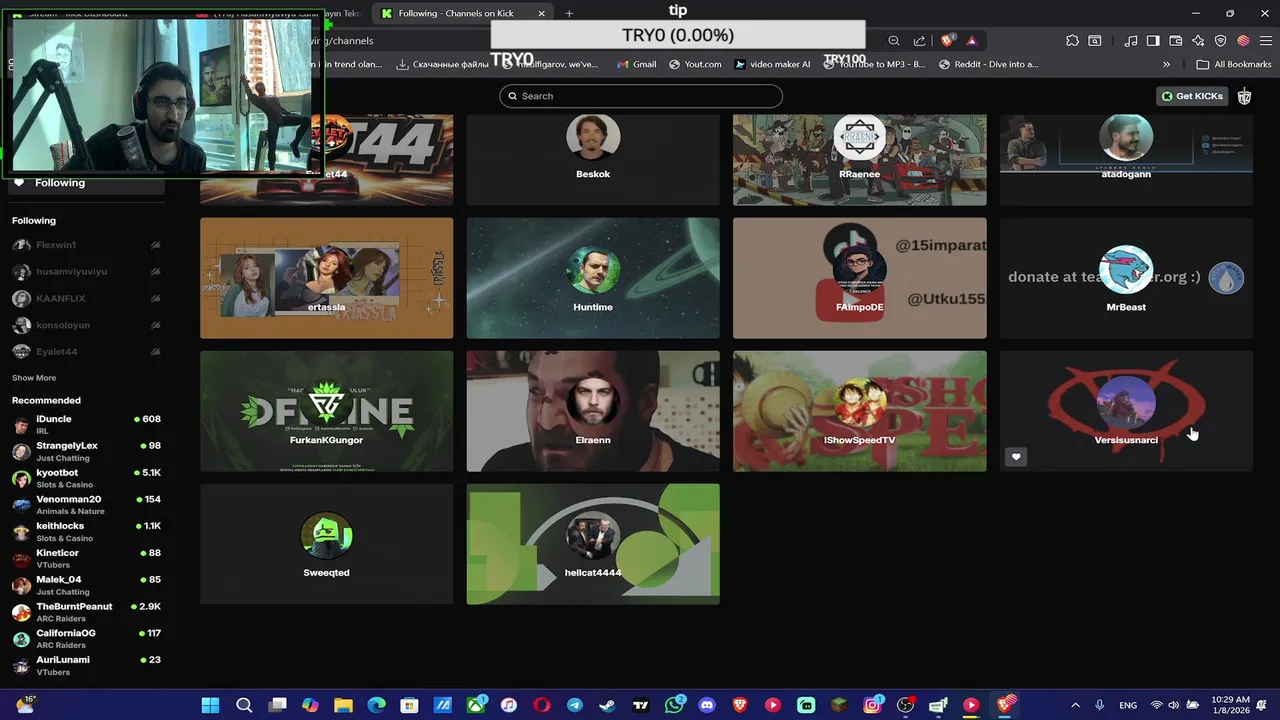This screenshot has height=720, width=1280.
Task: Open the Sweeqted channel card
Action: coord(326,544)
